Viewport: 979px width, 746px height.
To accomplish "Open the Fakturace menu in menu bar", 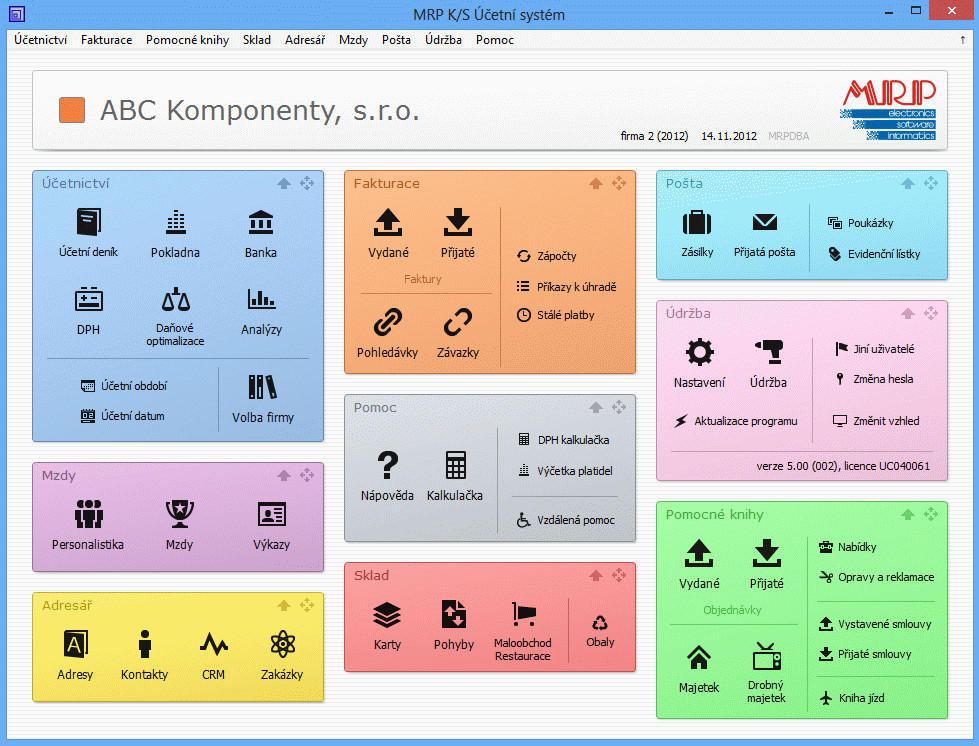I will (x=107, y=40).
